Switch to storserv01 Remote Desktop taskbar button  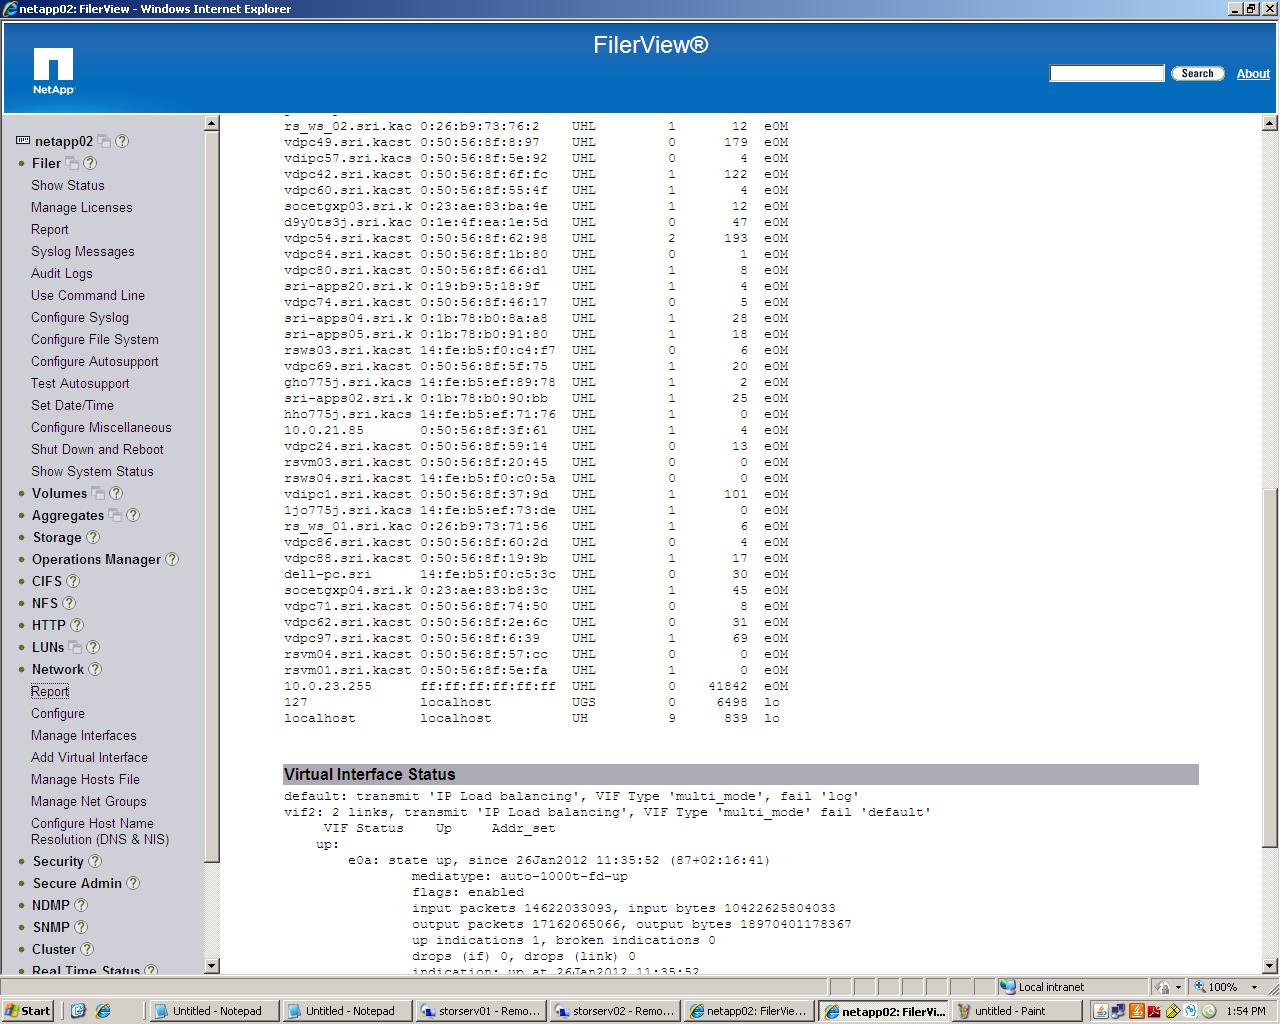point(480,1011)
